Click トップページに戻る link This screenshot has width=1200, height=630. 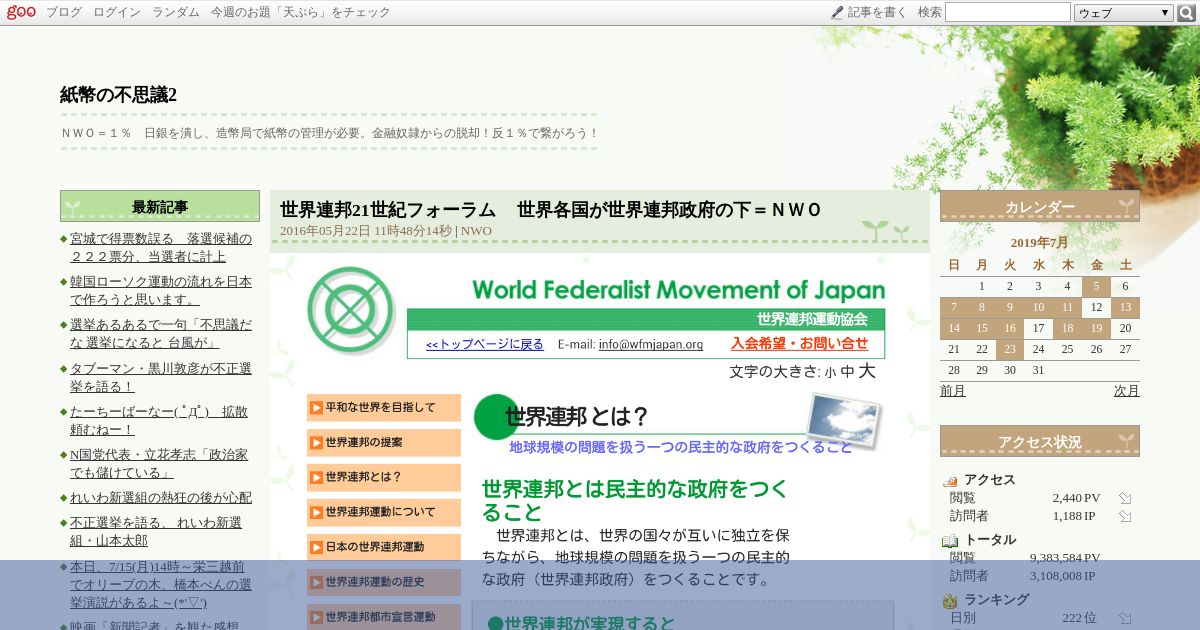pyautogui.click(x=485, y=344)
